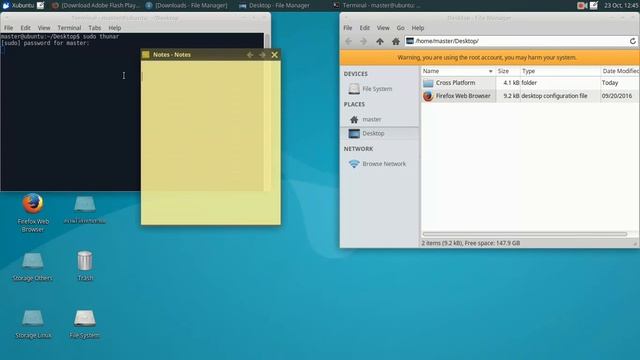Switch to the Desktop - File Manager taskbar button
Viewport: 640px width, 360px height.
274,5
